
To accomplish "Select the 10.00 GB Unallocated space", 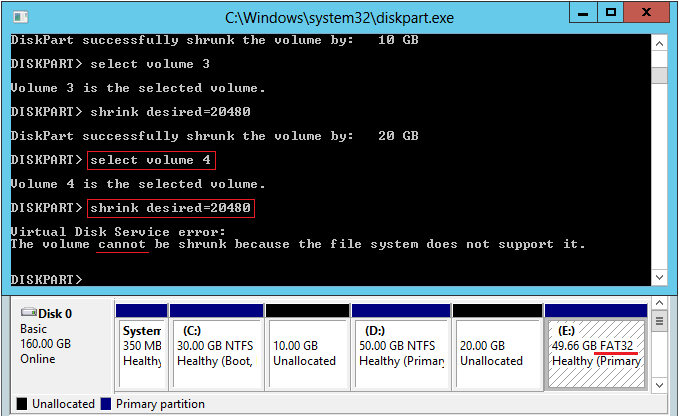I will [307, 345].
